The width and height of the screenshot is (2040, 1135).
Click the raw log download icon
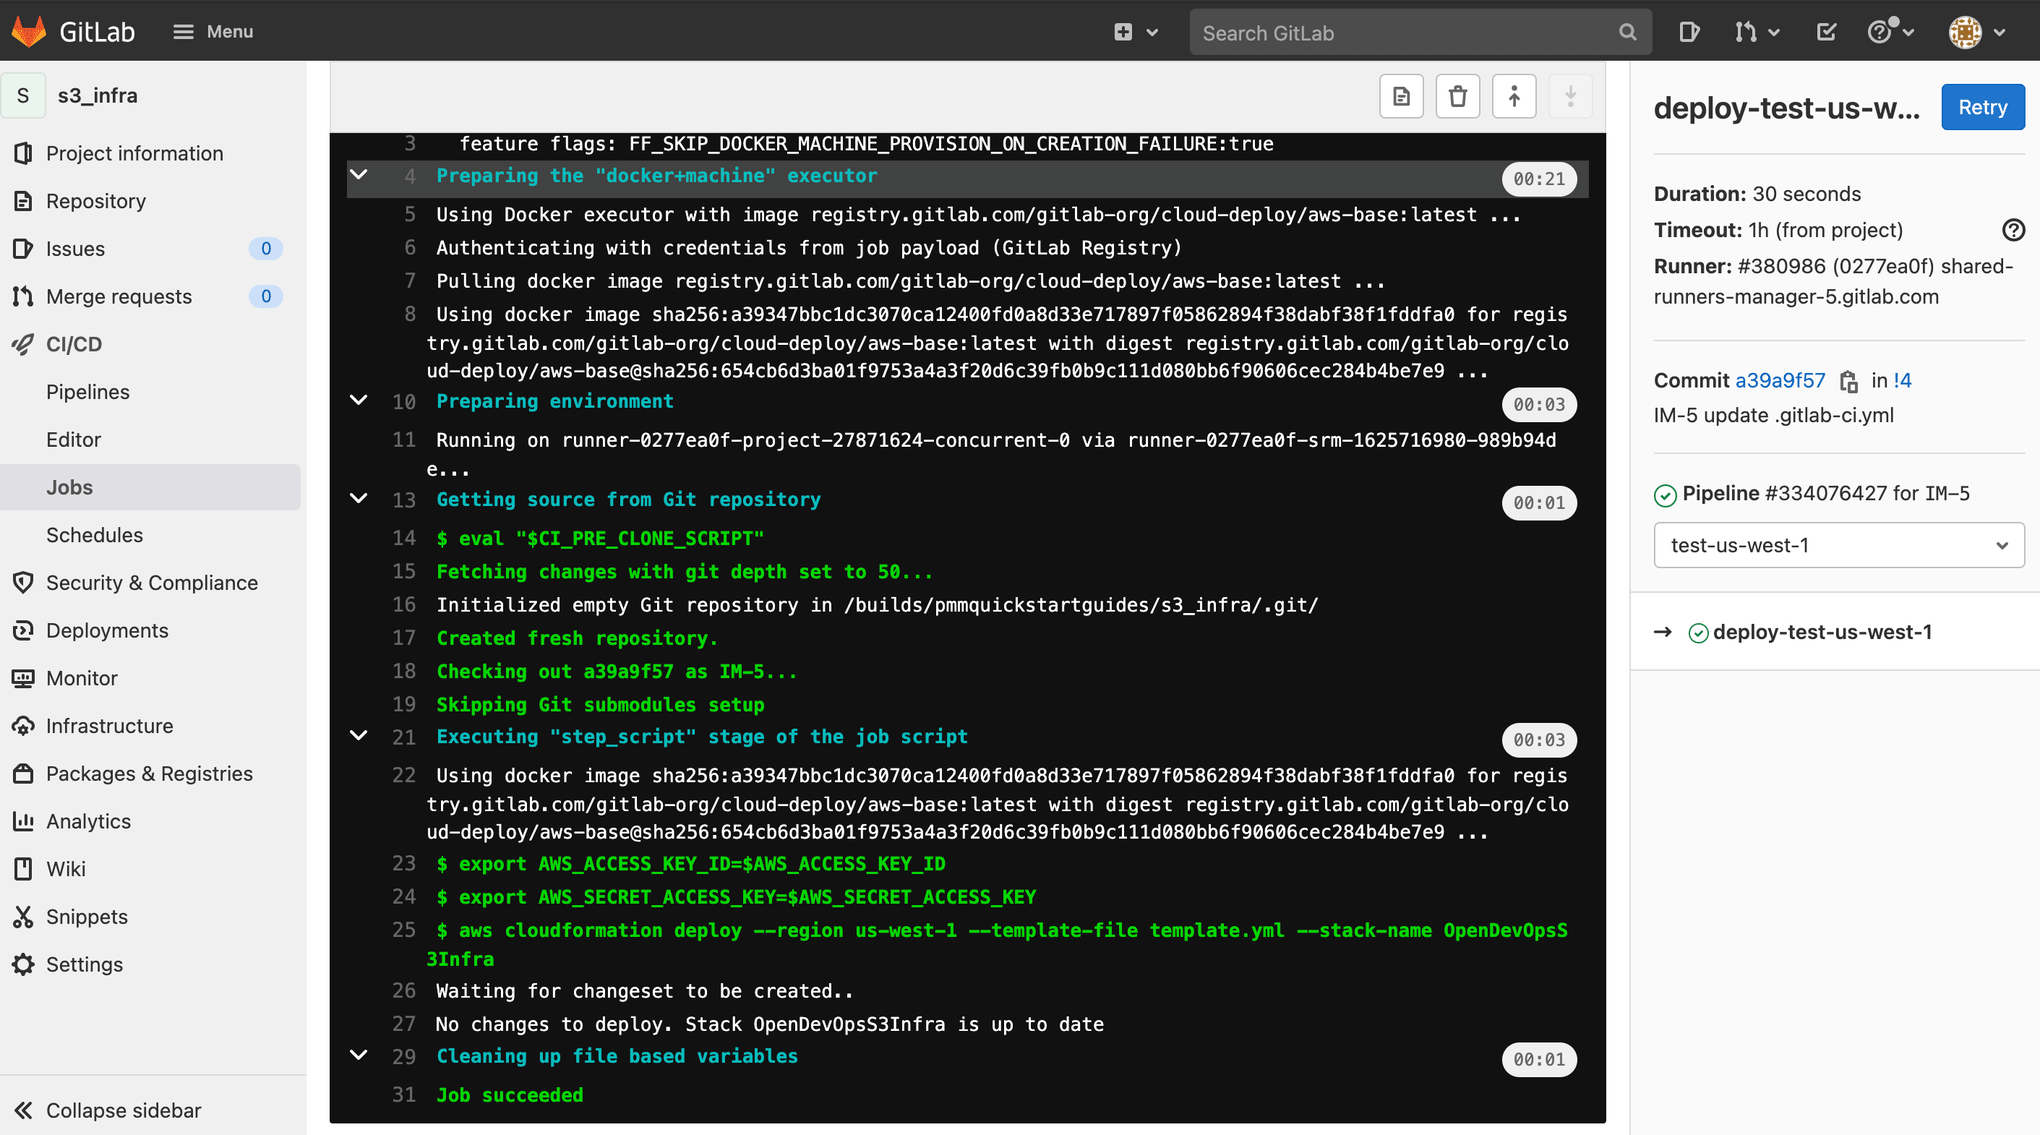[1403, 98]
